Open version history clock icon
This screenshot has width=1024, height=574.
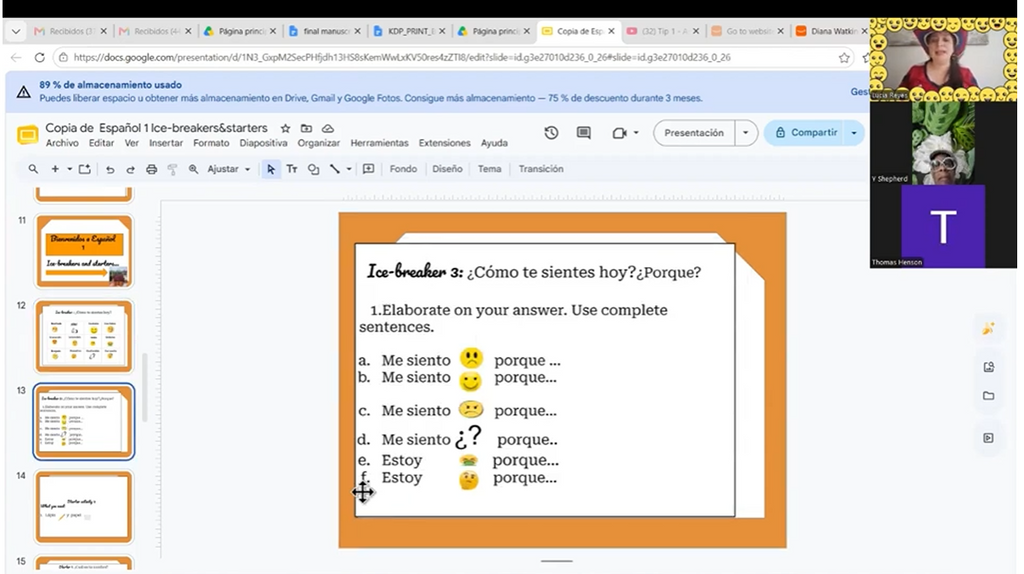coord(551,133)
